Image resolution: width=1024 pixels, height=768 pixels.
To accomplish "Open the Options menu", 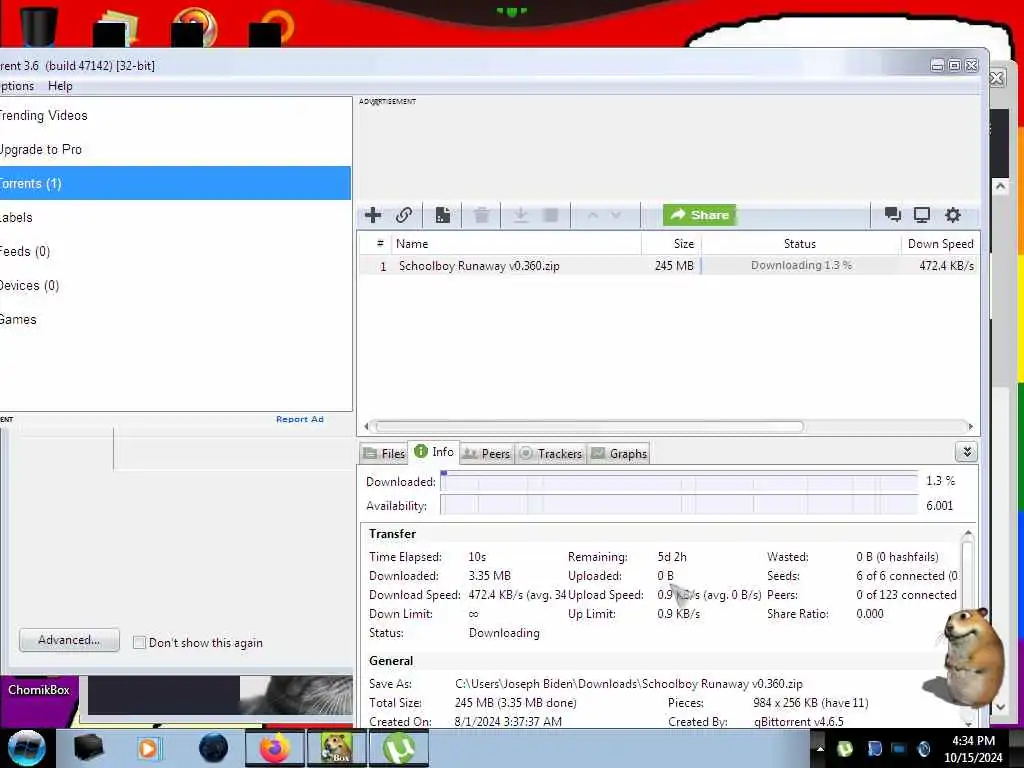I will [16, 86].
